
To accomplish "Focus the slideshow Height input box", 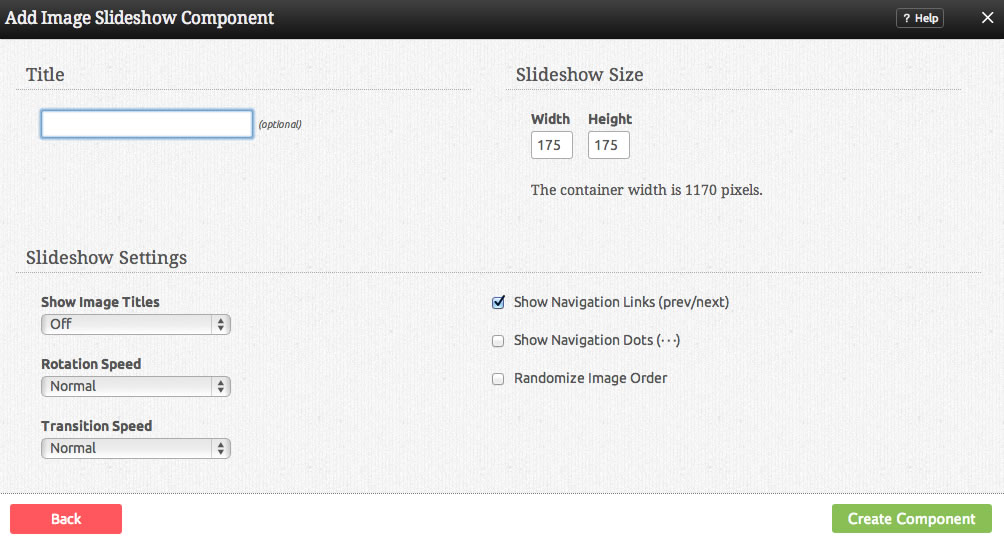I will (x=608, y=145).
